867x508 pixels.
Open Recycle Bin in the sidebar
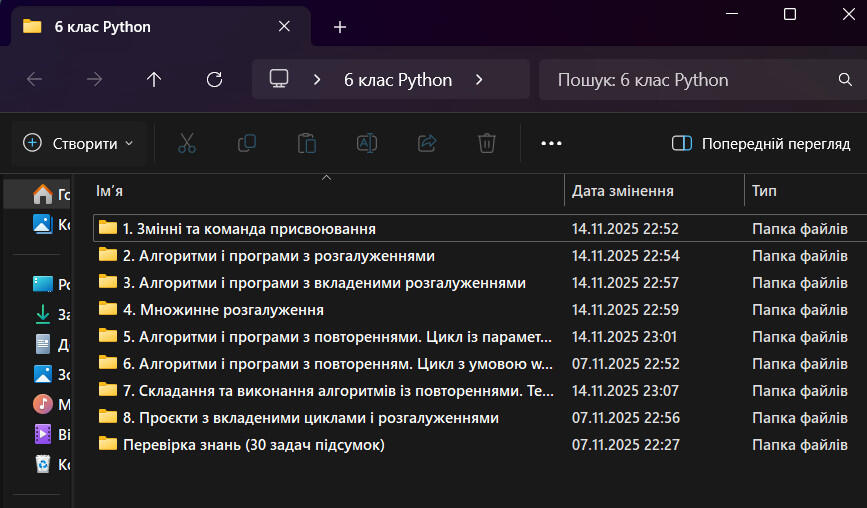pyautogui.click(x=51, y=464)
